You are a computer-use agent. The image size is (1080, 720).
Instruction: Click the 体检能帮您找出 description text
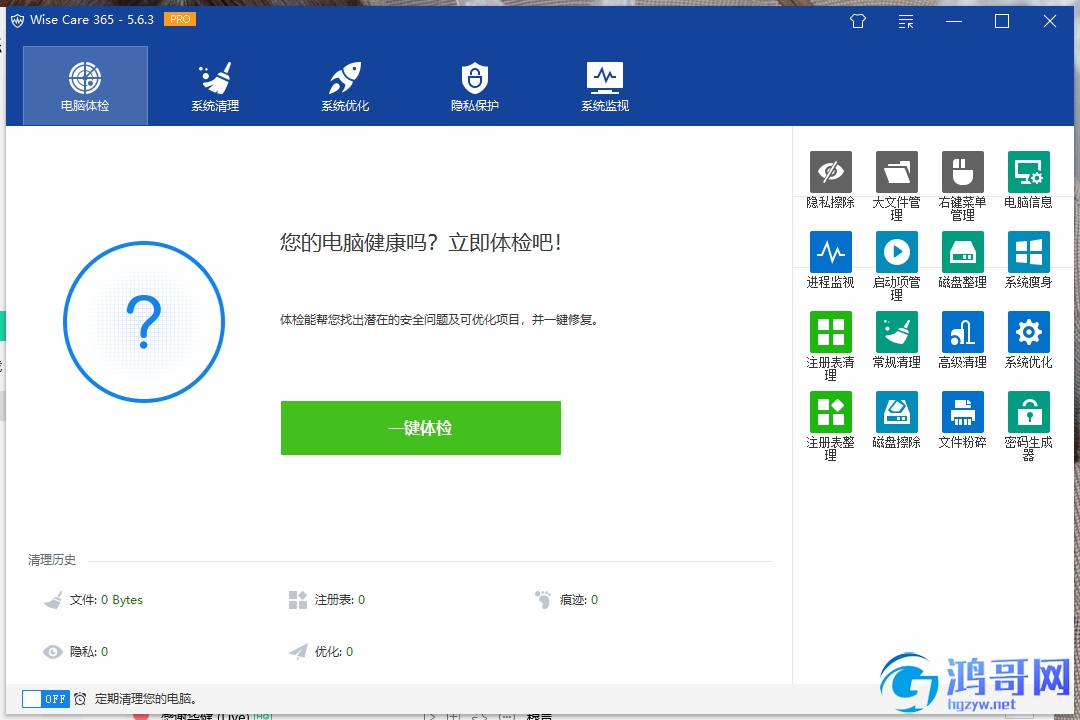(x=439, y=320)
